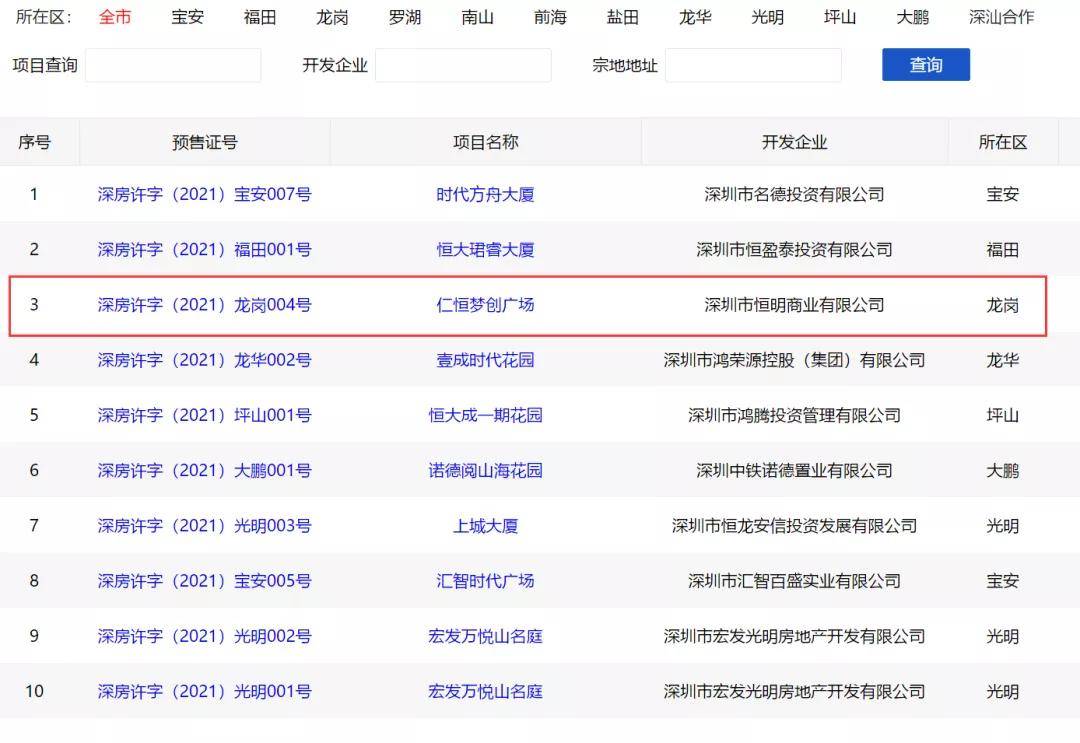Switch to the 福田 district filter tab
This screenshot has width=1080, height=743.
pos(260,17)
